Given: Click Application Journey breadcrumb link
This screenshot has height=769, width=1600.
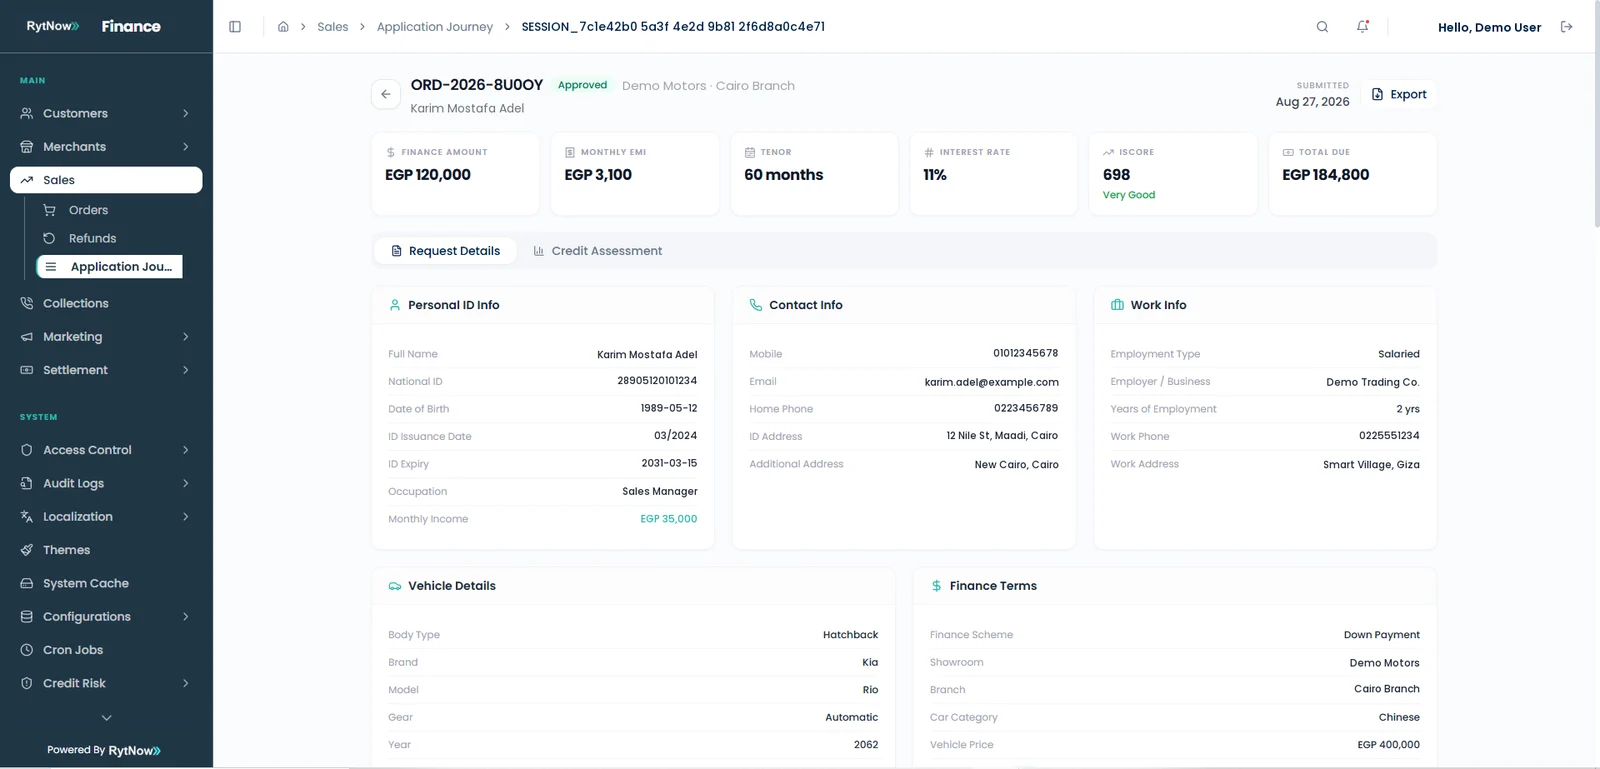Looking at the screenshot, I should 435,27.
